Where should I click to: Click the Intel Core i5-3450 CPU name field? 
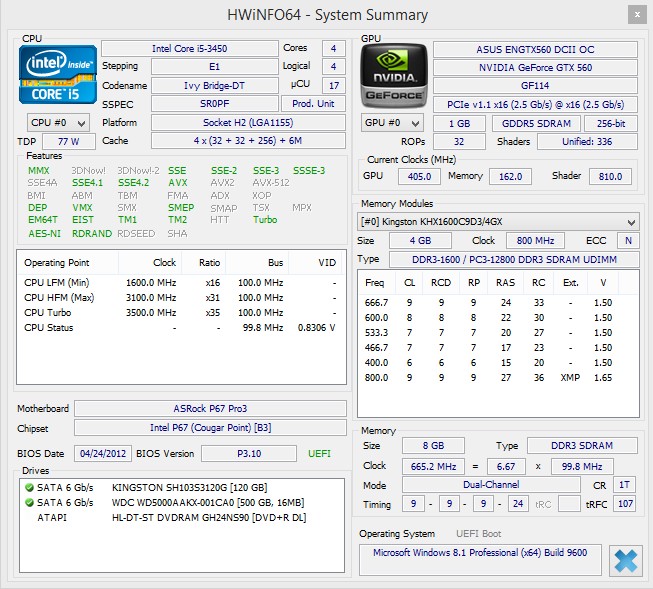(x=189, y=49)
